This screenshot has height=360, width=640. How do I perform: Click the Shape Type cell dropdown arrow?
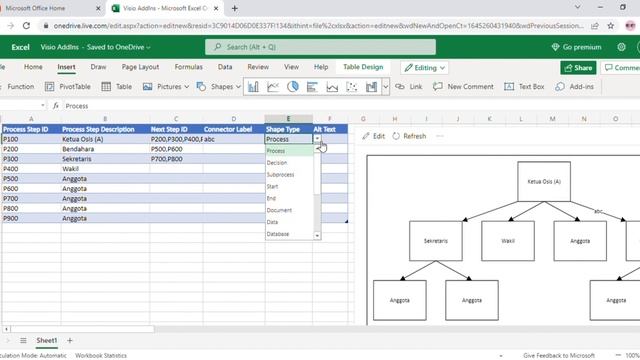click(317, 139)
